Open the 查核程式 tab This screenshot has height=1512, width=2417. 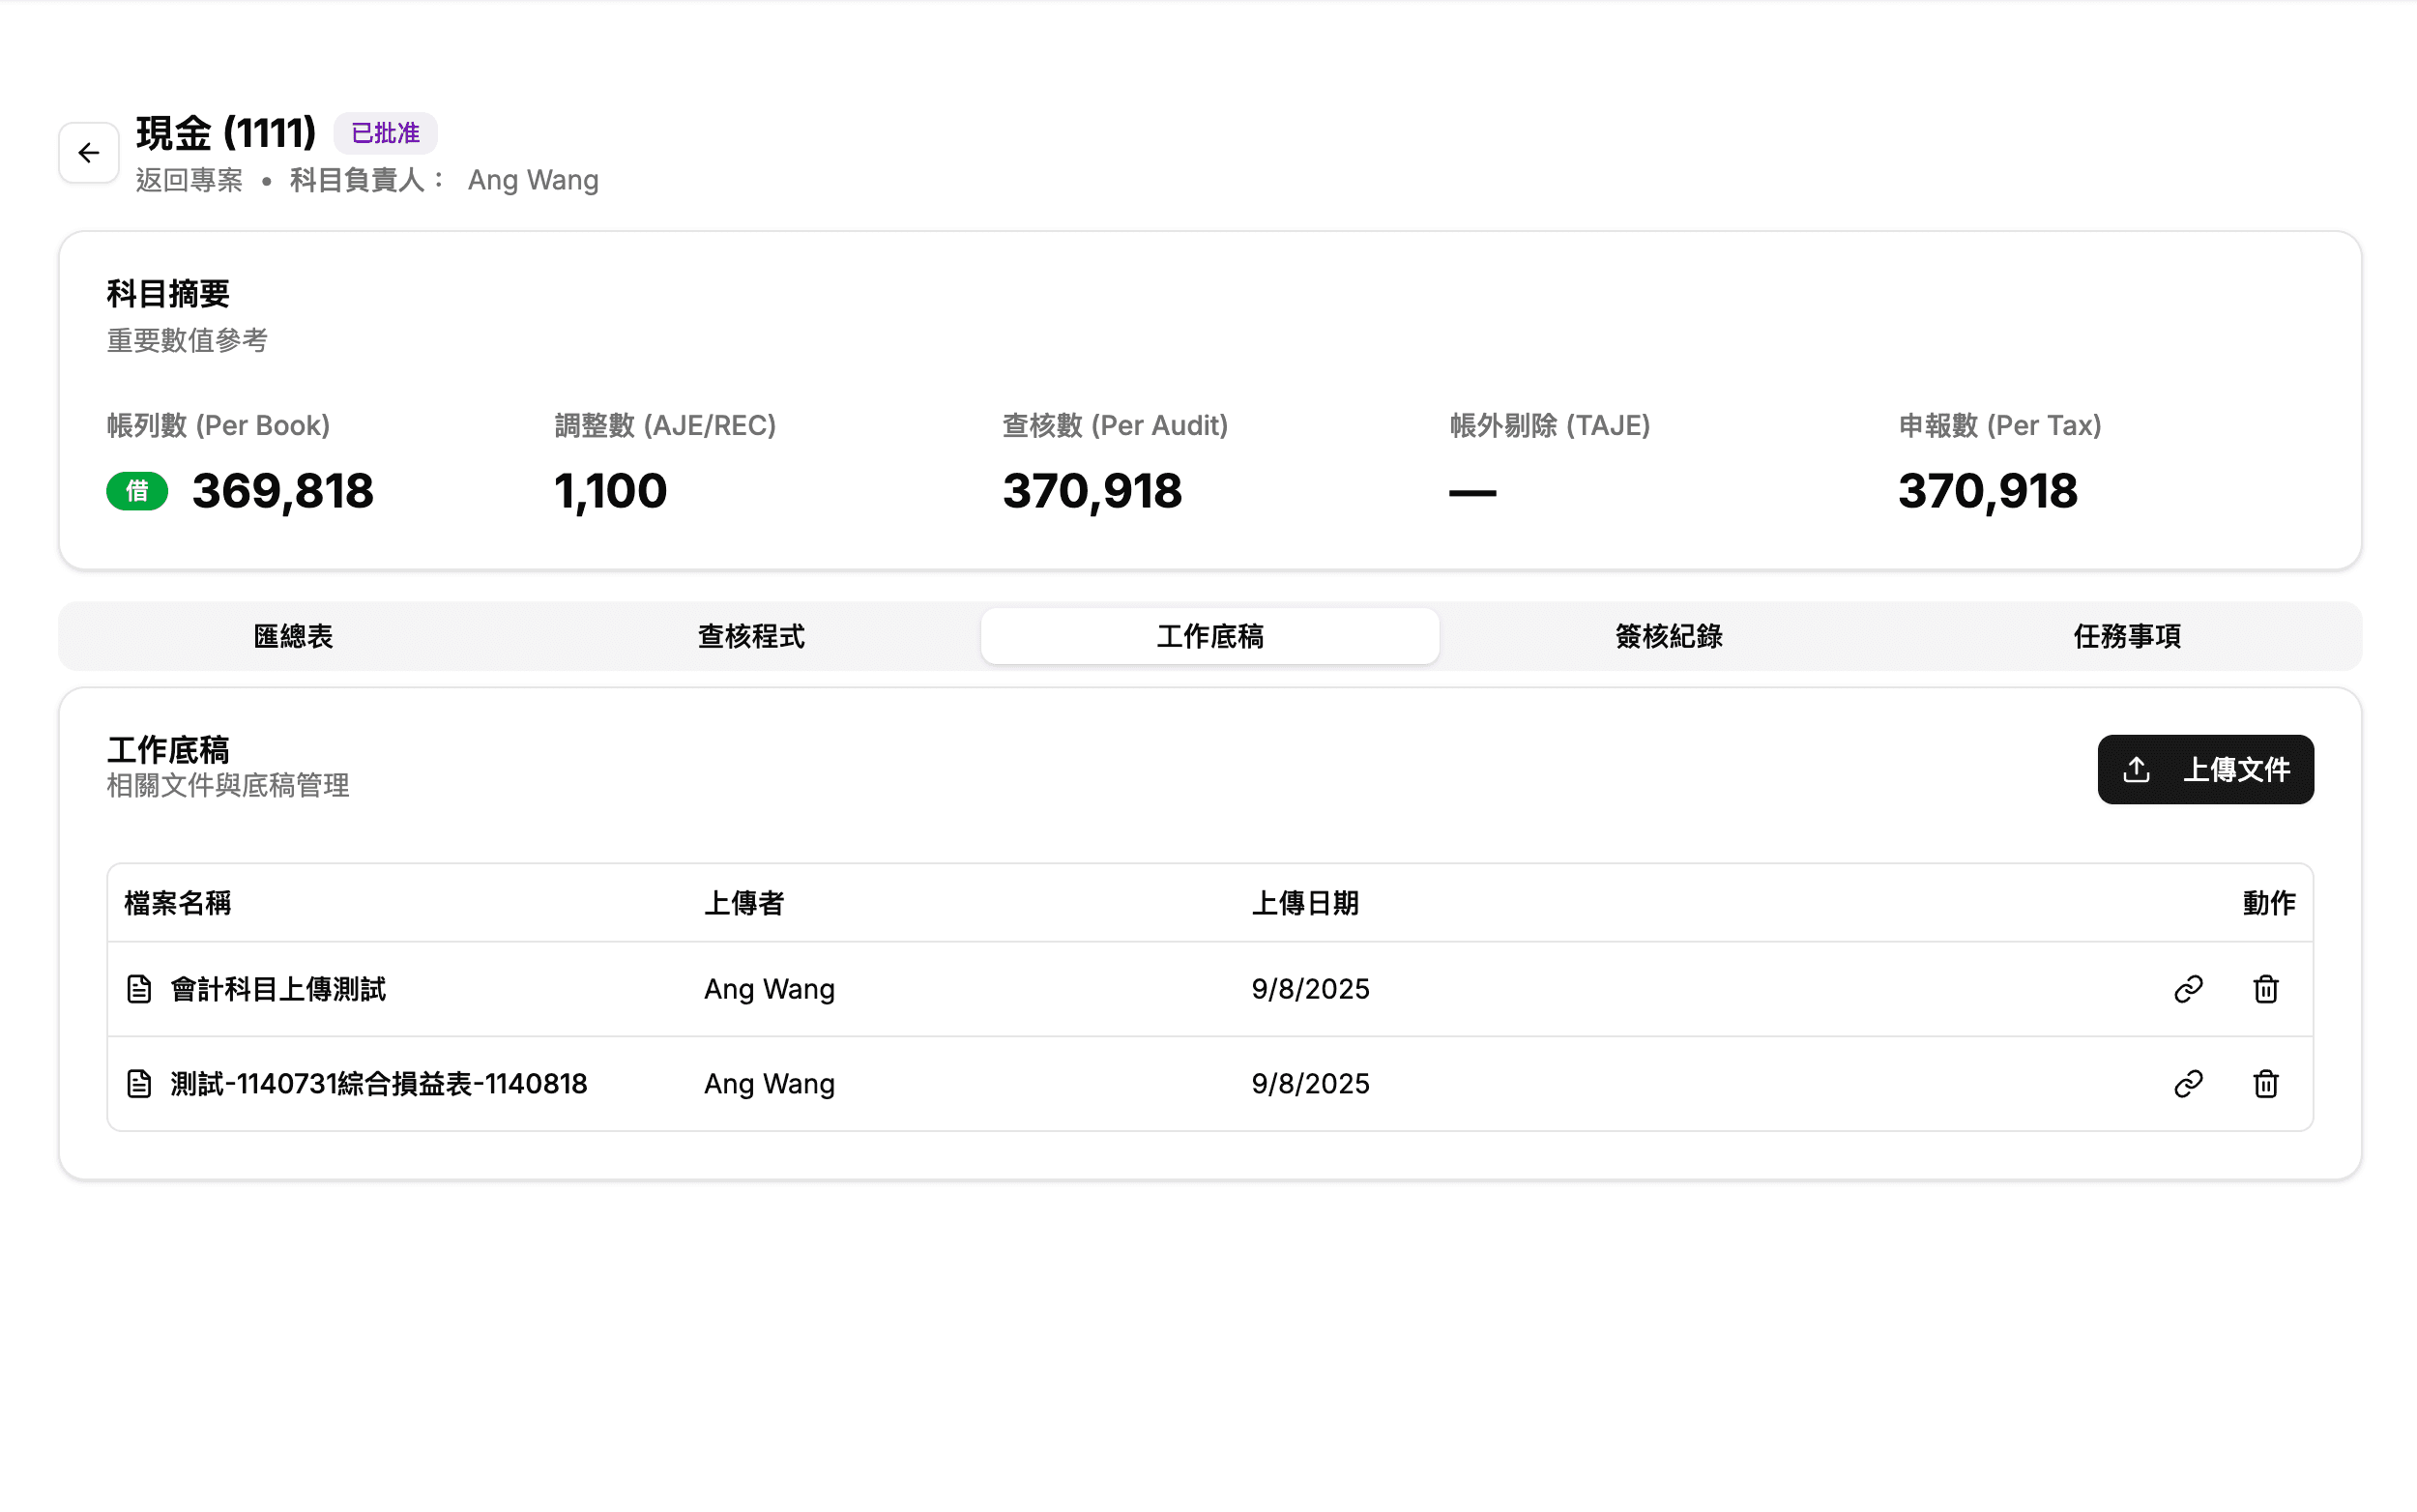coord(751,636)
